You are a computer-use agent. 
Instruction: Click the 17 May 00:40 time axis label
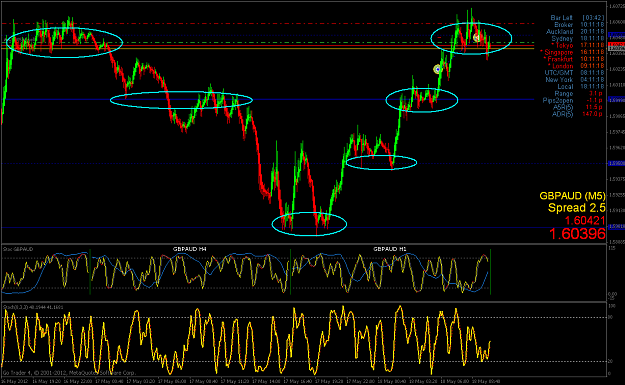tap(109, 381)
